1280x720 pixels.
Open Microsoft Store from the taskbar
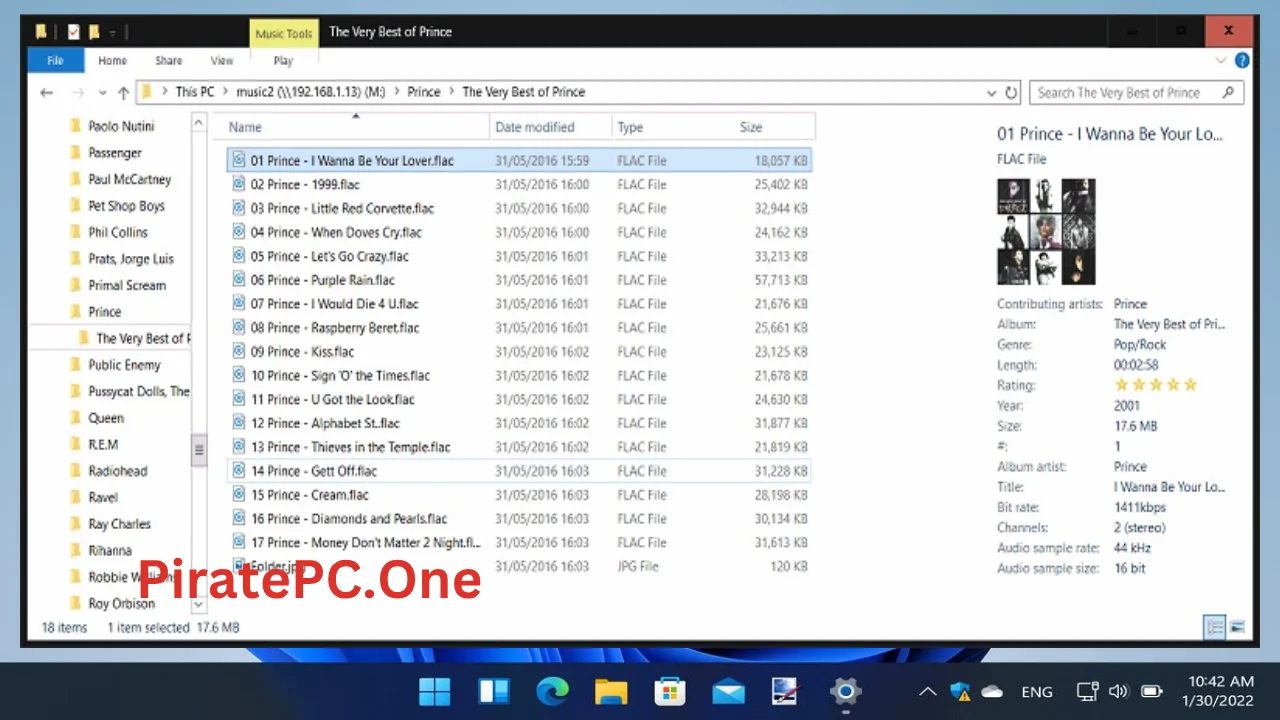(669, 691)
